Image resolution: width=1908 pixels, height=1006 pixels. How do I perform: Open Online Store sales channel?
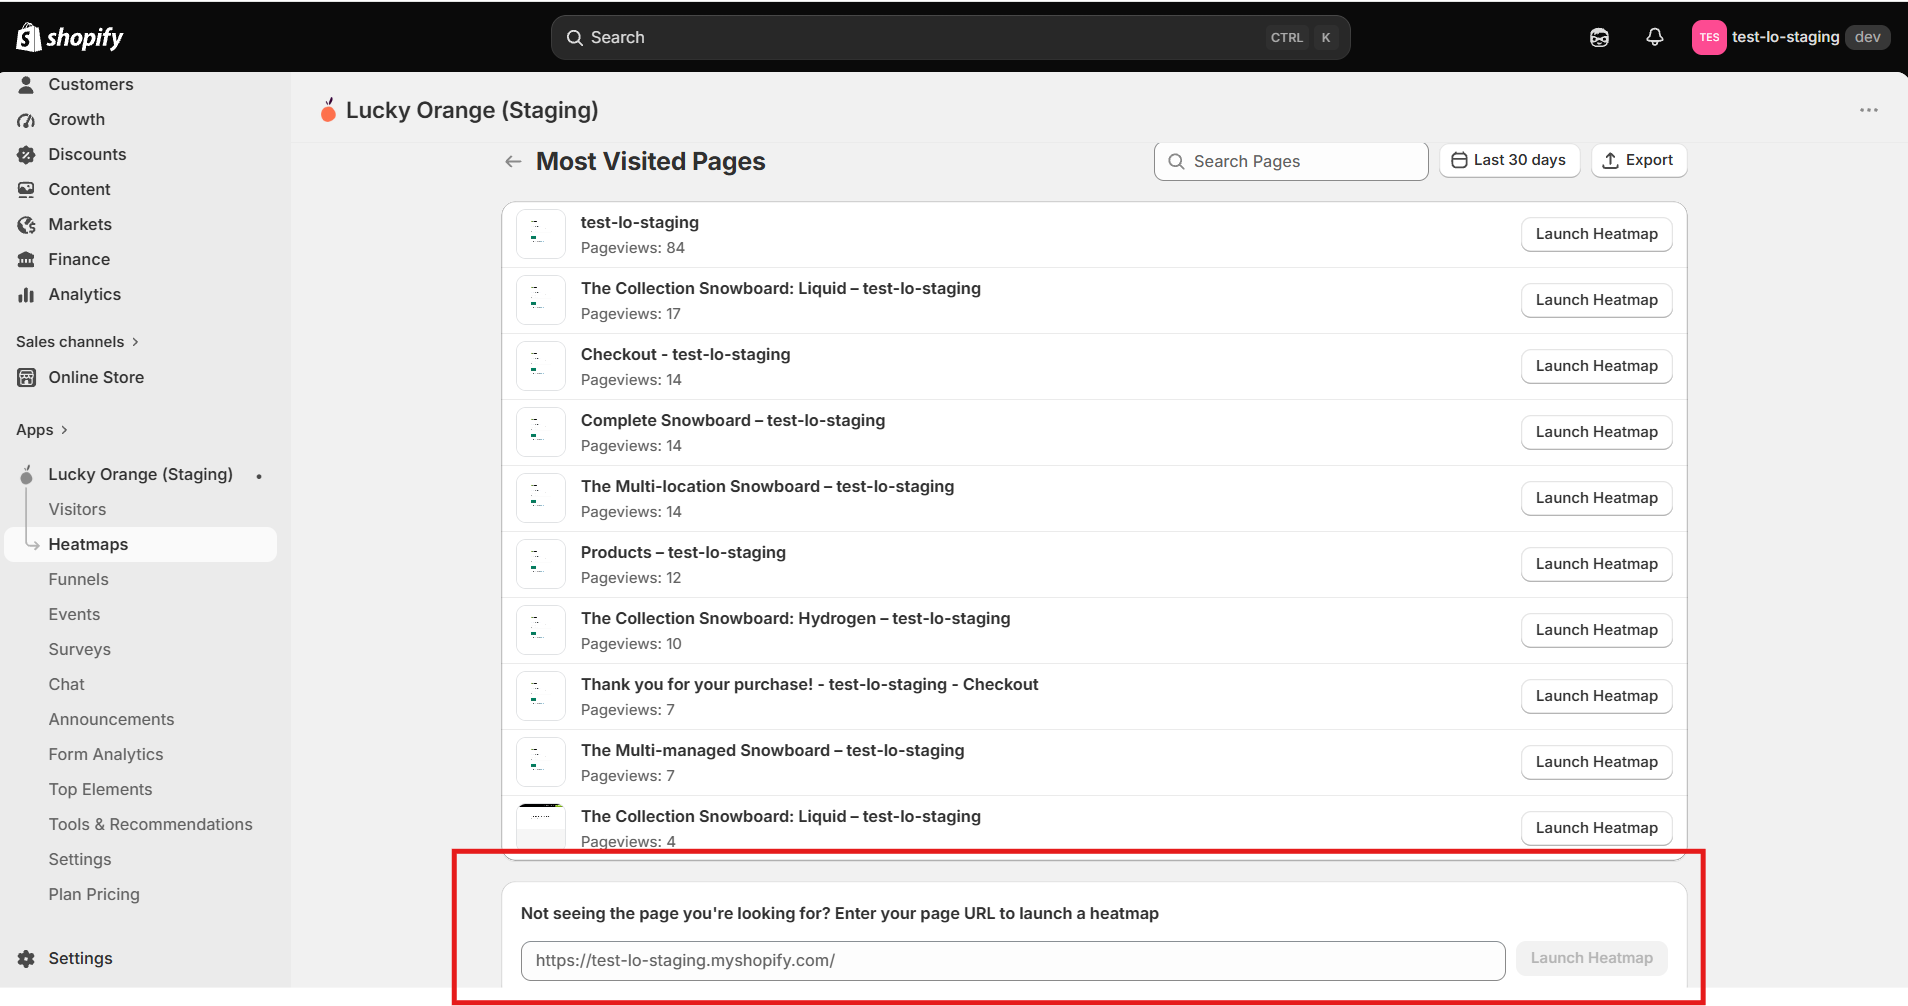(96, 377)
